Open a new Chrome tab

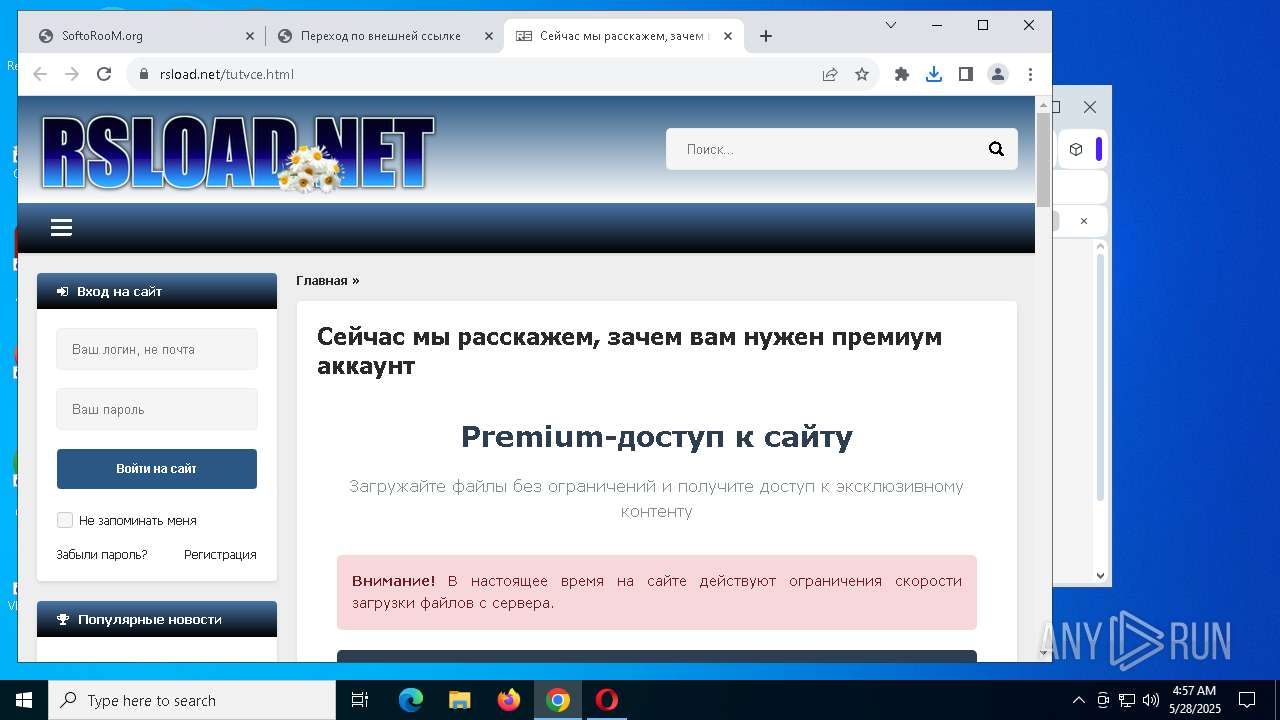click(x=766, y=36)
